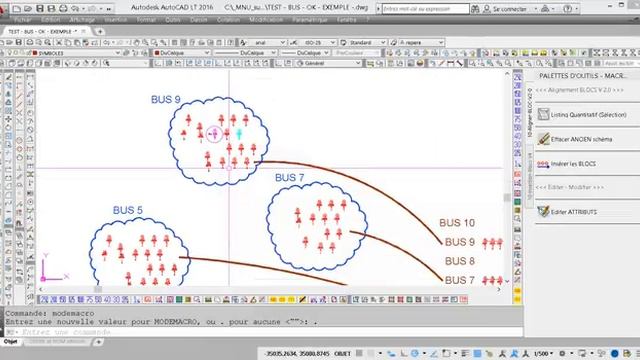Click the binoculars search icon in title bar
The height and width of the screenshot is (360, 640).
[475, 9]
